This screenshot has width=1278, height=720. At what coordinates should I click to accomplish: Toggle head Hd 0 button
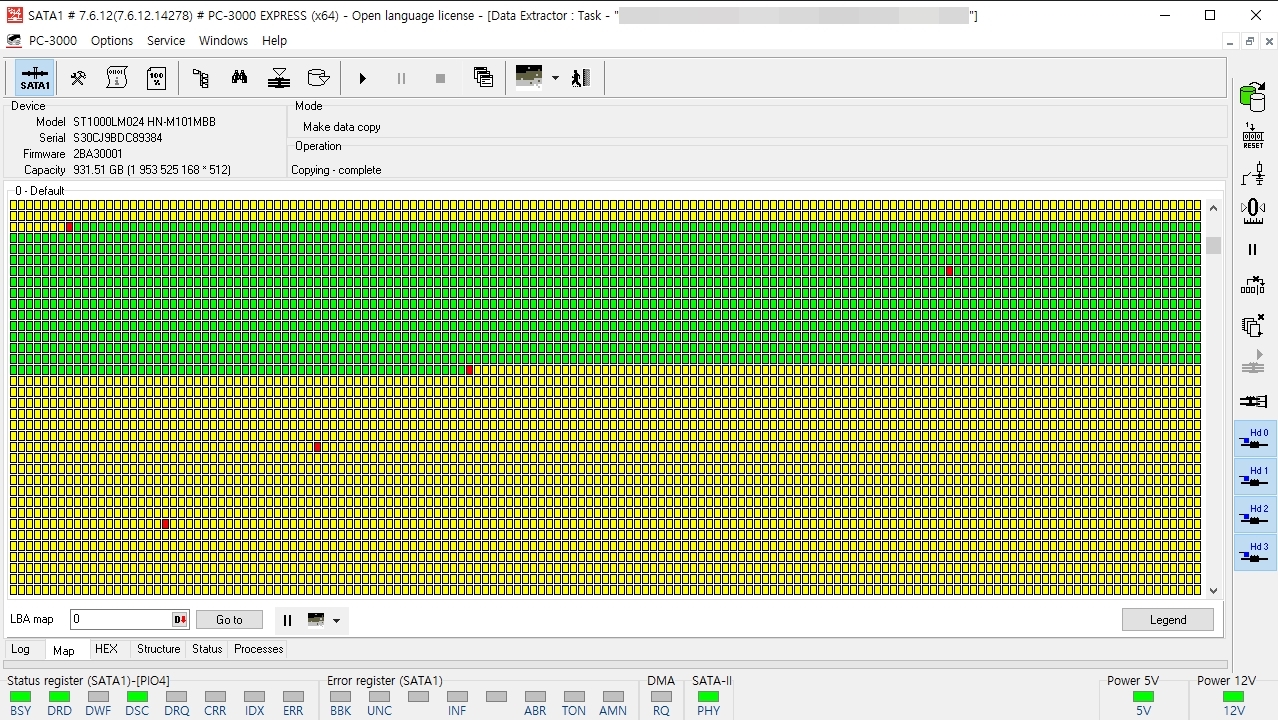1254,439
